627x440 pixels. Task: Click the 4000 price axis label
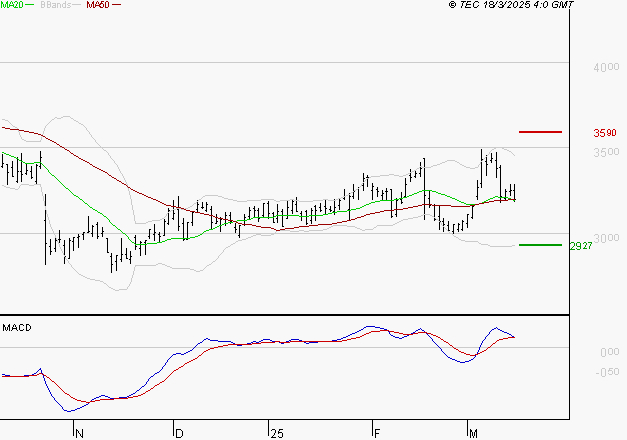click(606, 67)
